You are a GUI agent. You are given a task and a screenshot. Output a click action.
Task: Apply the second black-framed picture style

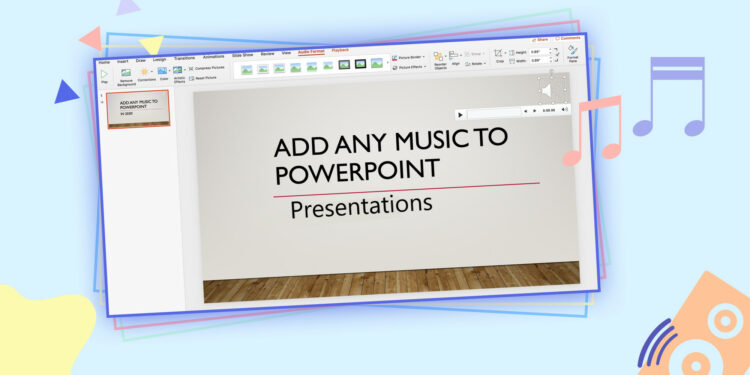(360, 63)
